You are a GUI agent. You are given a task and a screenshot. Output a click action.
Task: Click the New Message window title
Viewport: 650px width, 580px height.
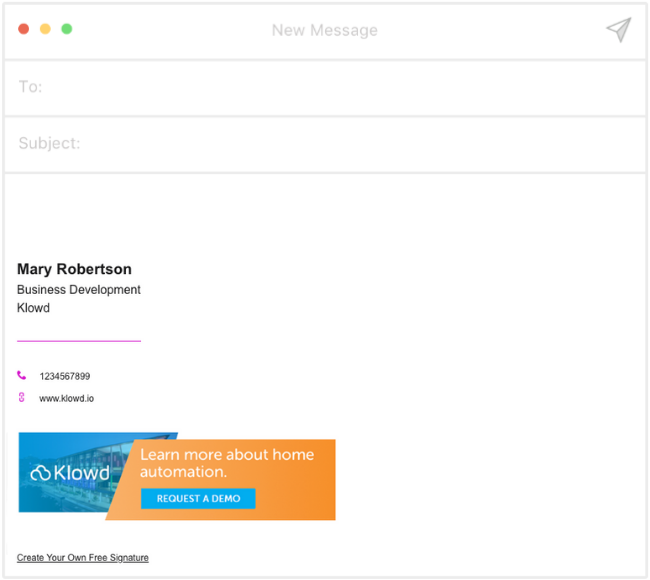[x=325, y=30]
